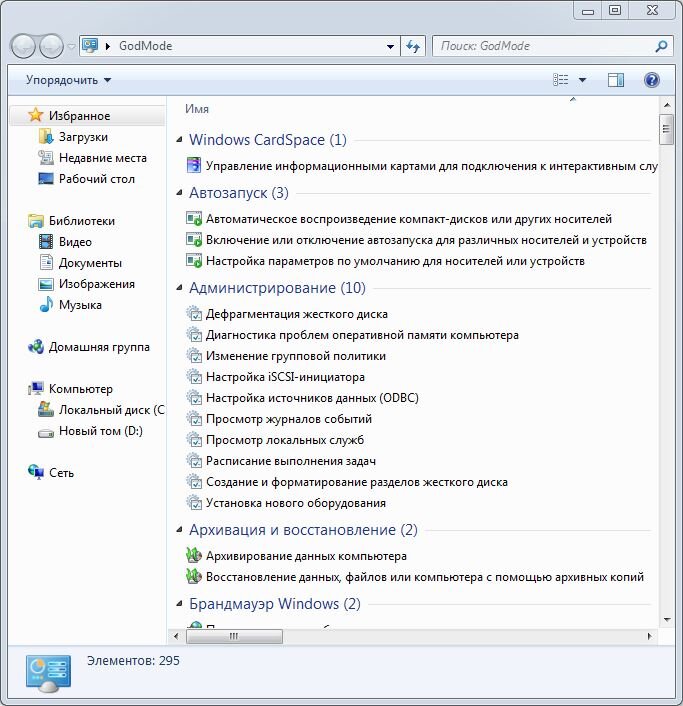This screenshot has height=706, width=683.
Task: Click icon of Восстановление данных, файлов или компьютера
Action: tap(194, 577)
